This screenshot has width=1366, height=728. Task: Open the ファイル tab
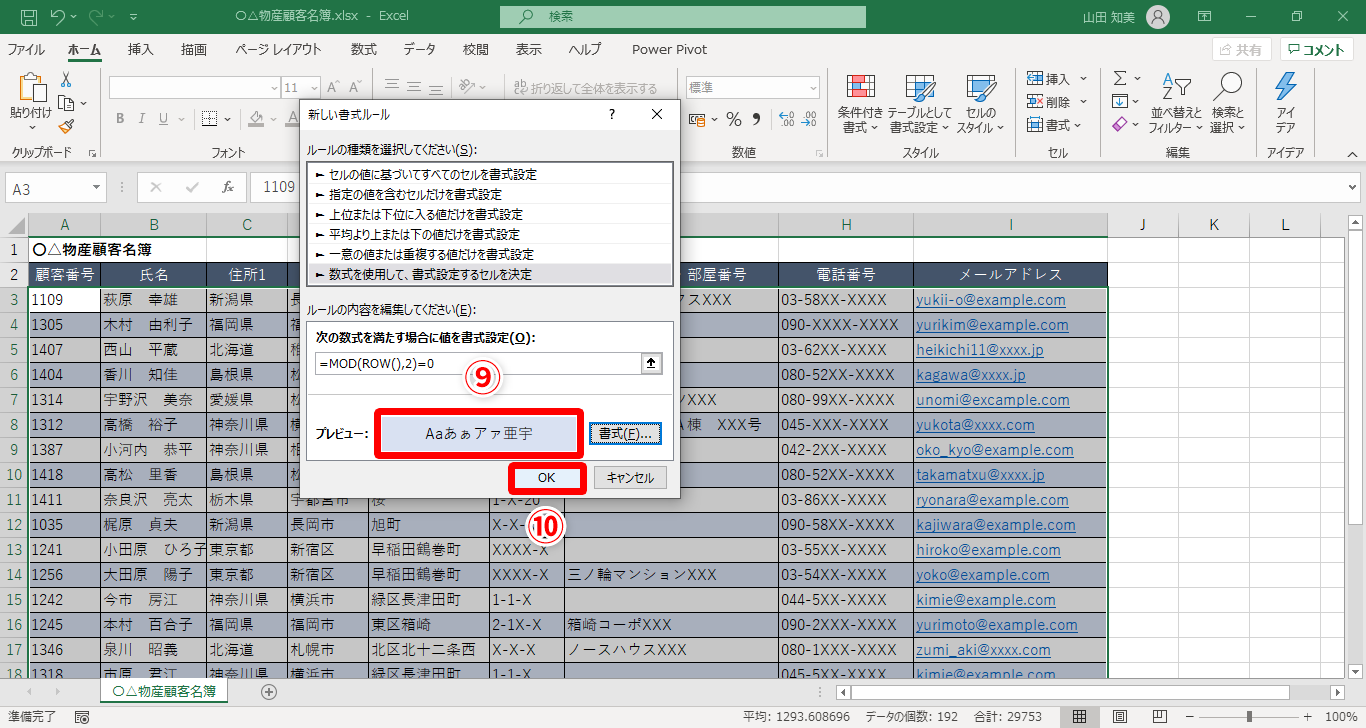(26, 50)
